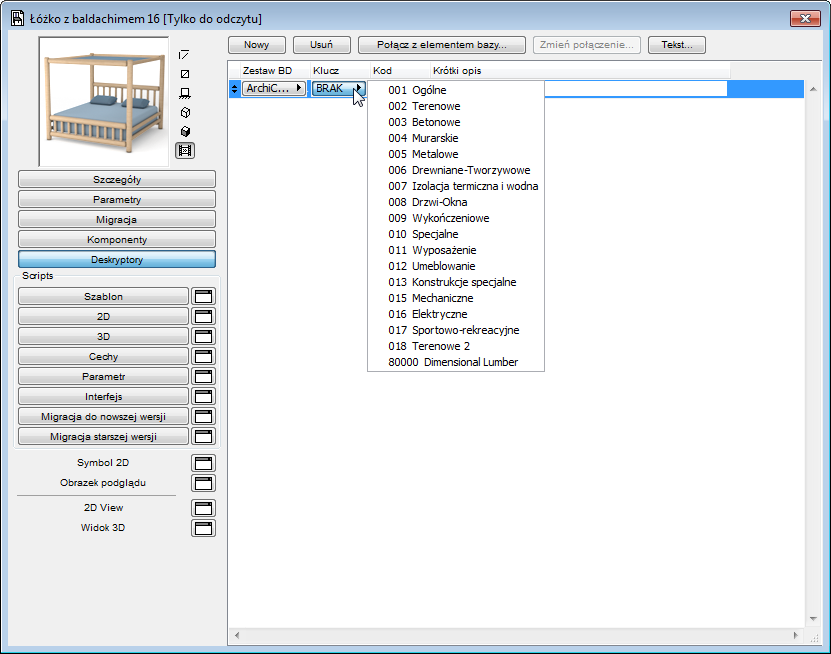Click the Krótki opis input field
Image resolution: width=831 pixels, height=654 pixels.
coord(635,89)
